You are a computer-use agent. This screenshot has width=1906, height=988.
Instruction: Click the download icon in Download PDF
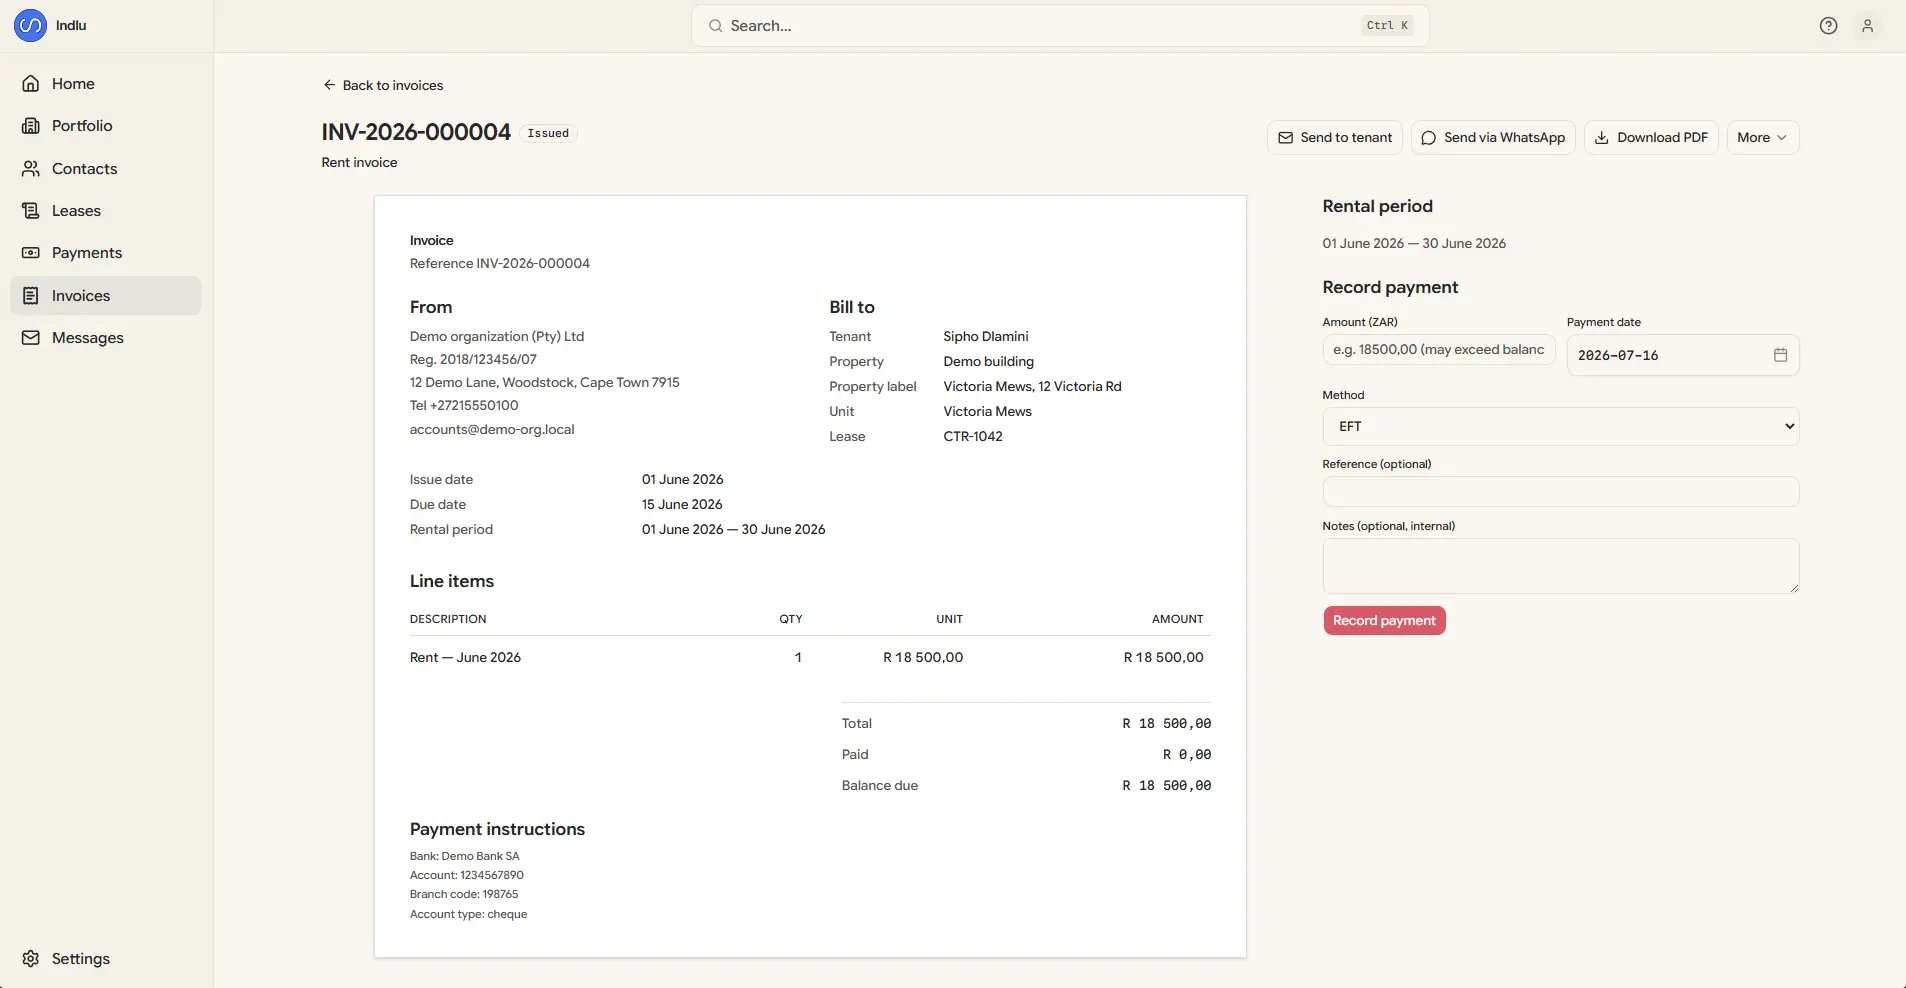(1602, 138)
